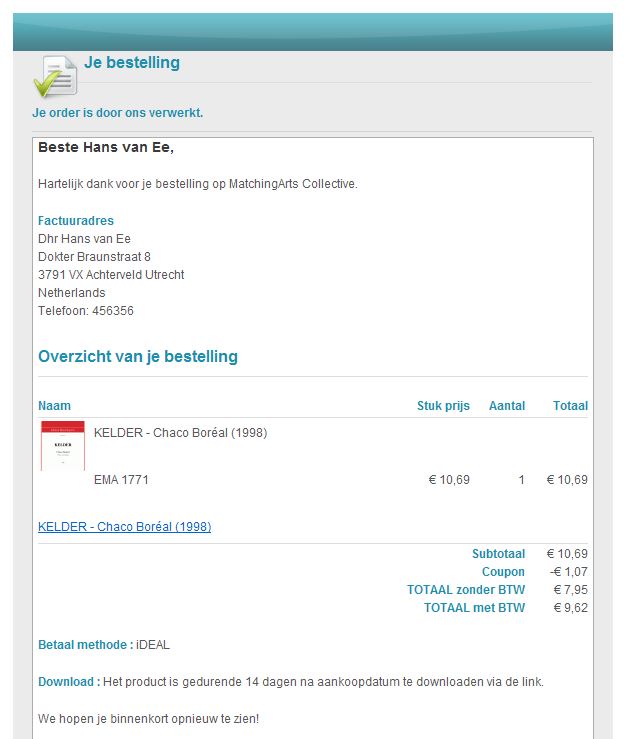The height and width of the screenshot is (739, 628).
Task: Click the 'Coupon' discount label
Action: [503, 572]
